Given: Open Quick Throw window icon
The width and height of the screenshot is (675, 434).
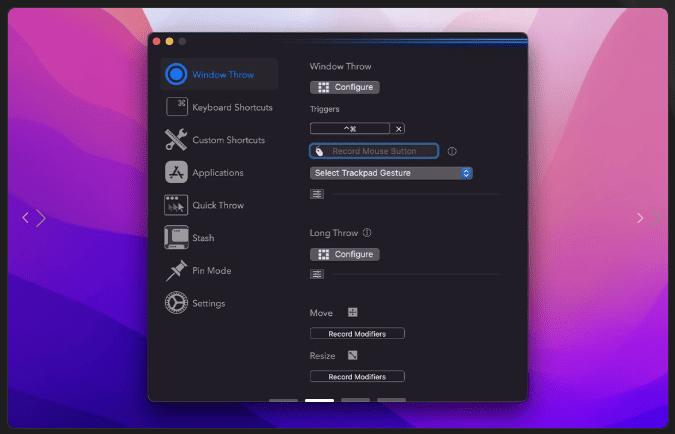Looking at the screenshot, I should tap(176, 205).
